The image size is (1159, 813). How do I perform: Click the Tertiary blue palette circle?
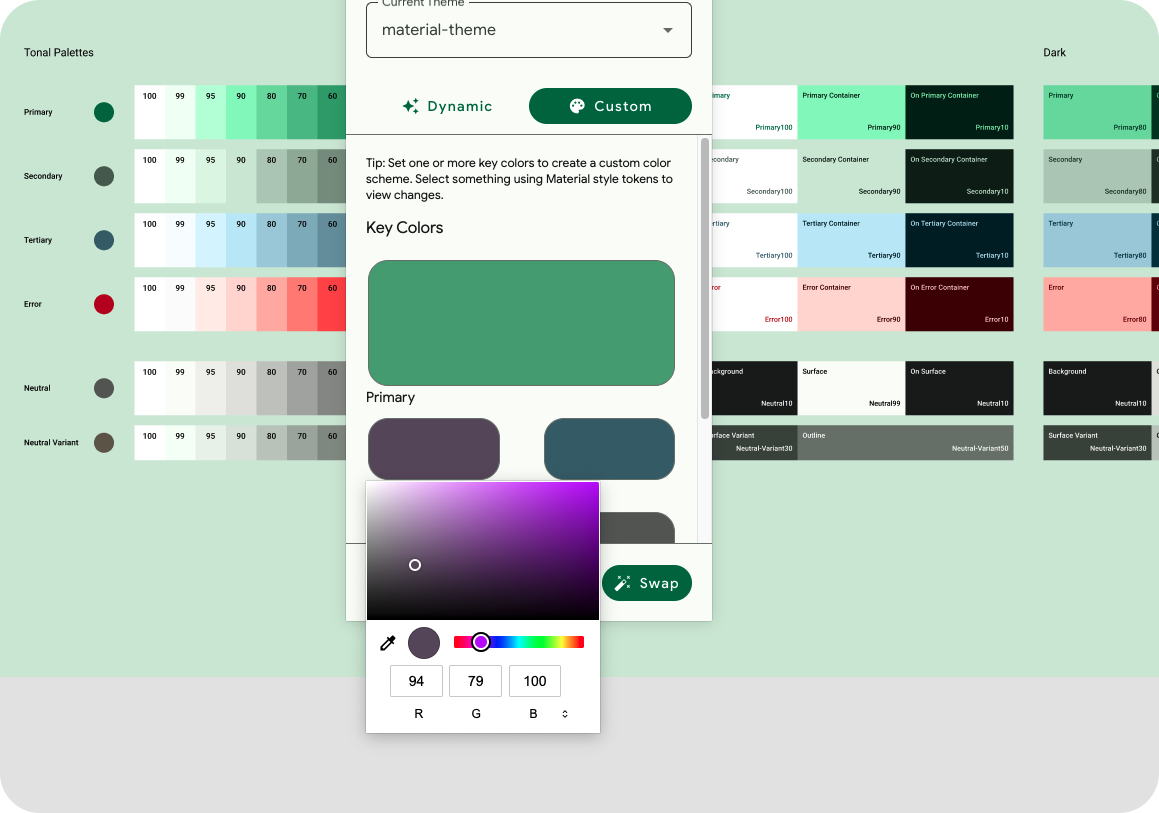[104, 240]
